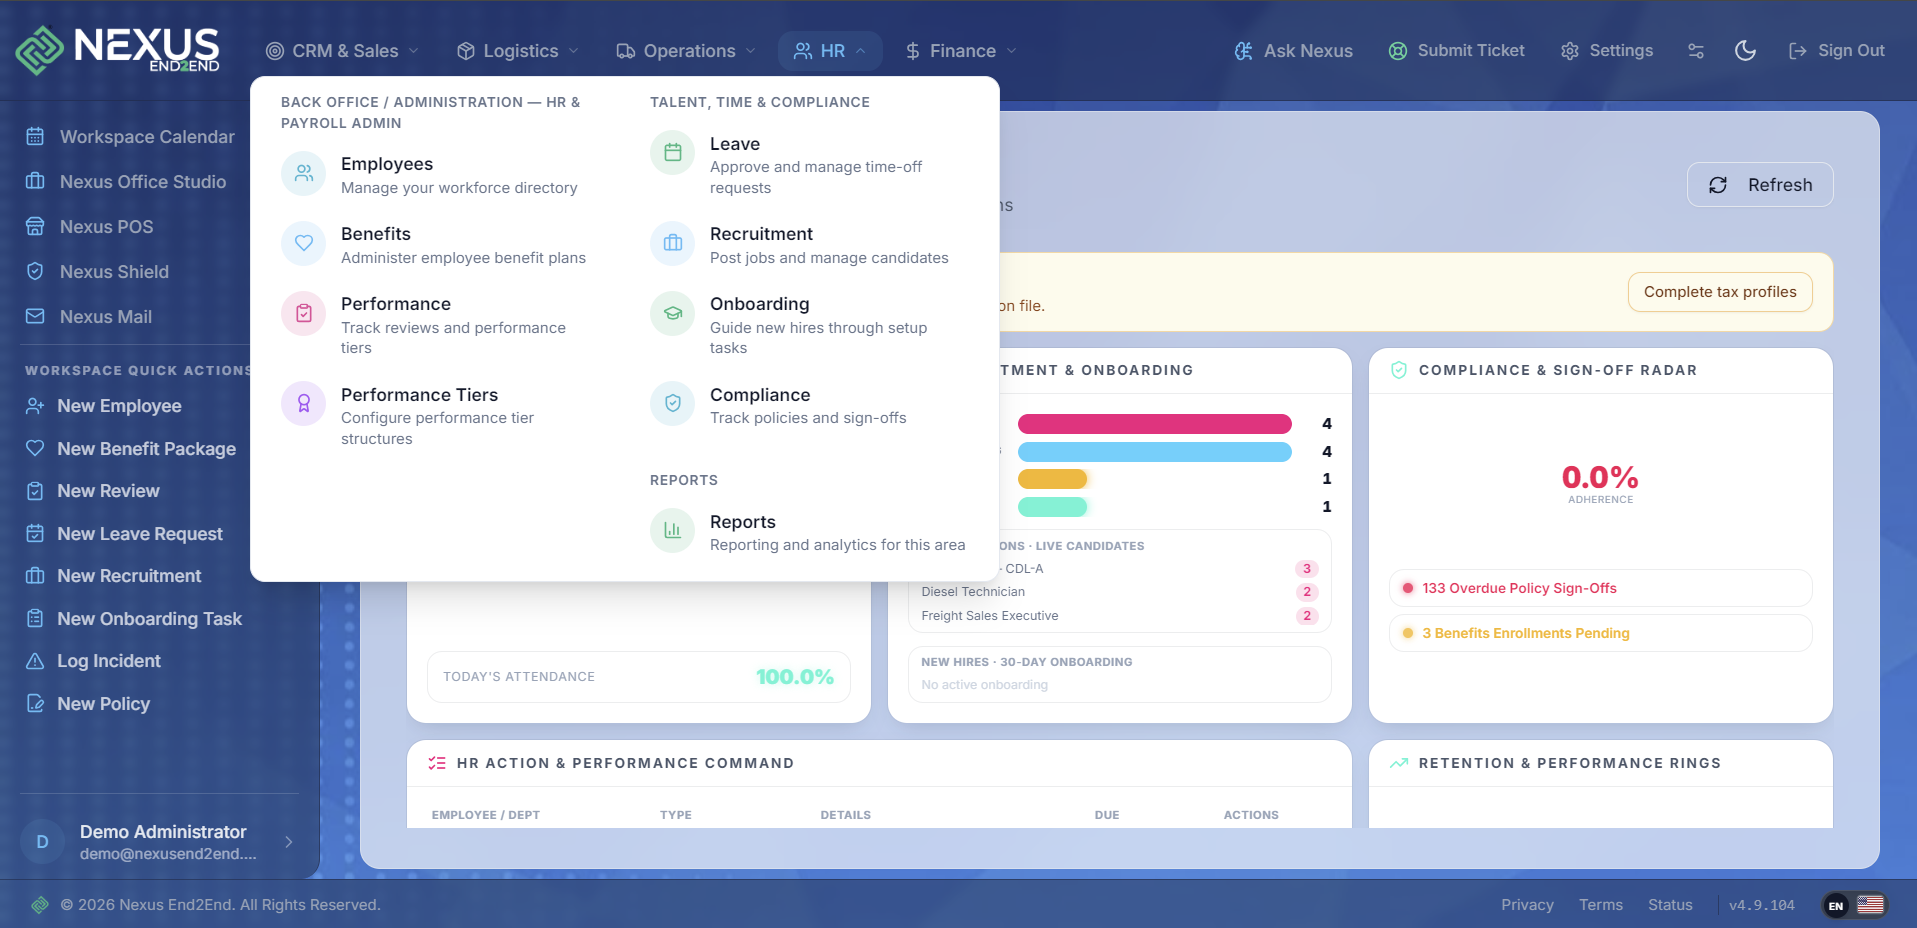Click the Demo Administrator avatar
This screenshot has width=1917, height=928.
point(42,842)
